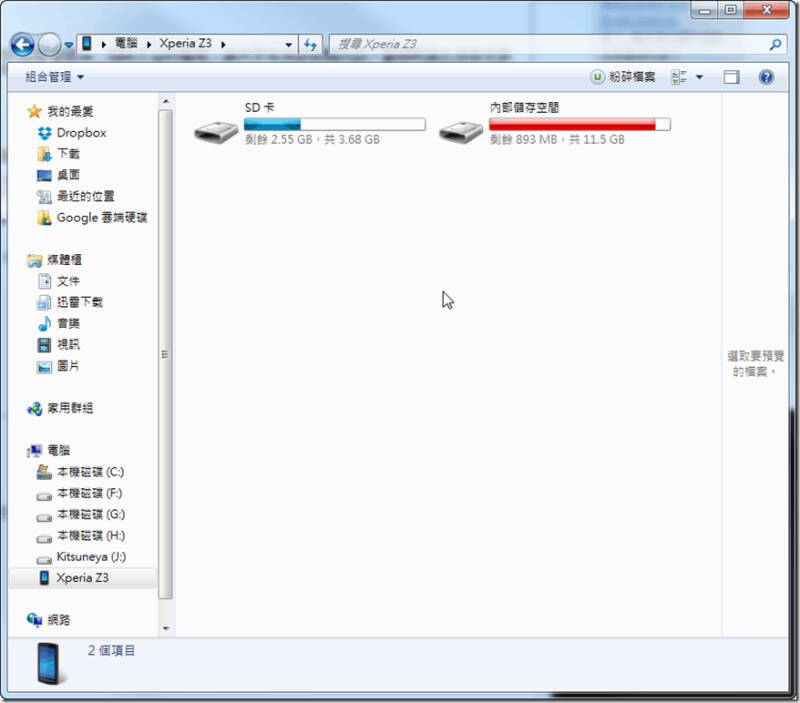Toggle the preview pane button

click(x=731, y=77)
